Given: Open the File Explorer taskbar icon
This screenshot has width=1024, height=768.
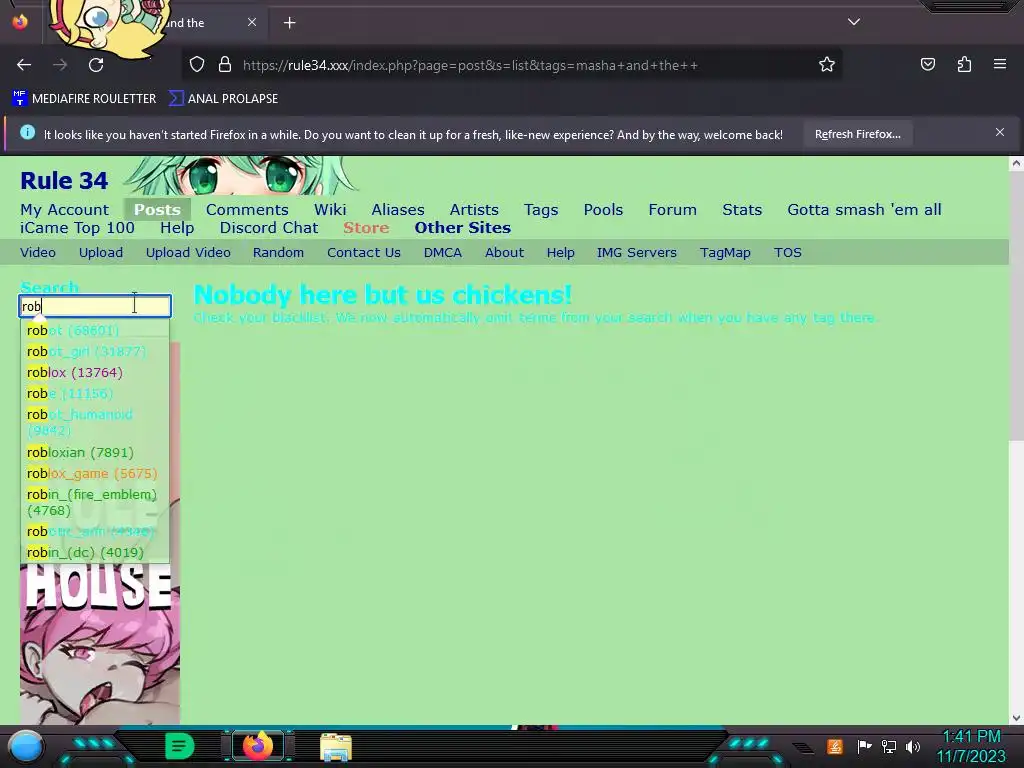Looking at the screenshot, I should coord(336,747).
